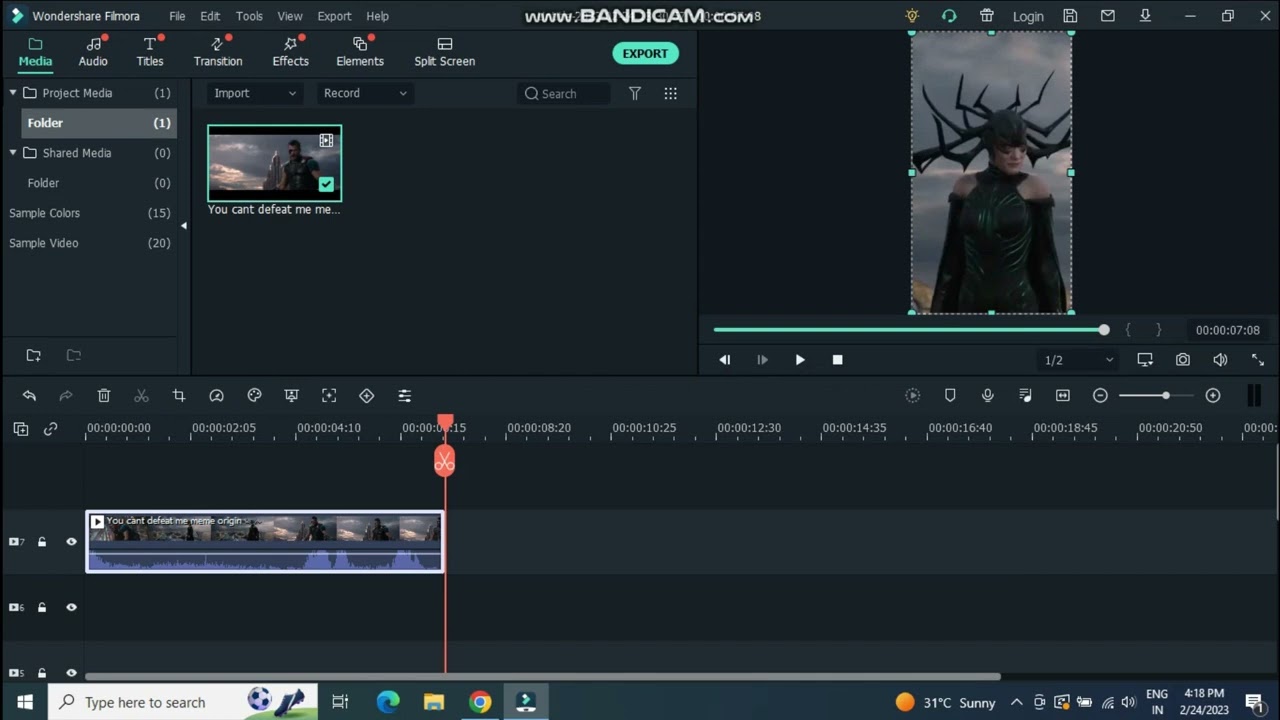This screenshot has height=720, width=1280.
Task: Click the timeline horizontal scrollbar
Action: 543,677
